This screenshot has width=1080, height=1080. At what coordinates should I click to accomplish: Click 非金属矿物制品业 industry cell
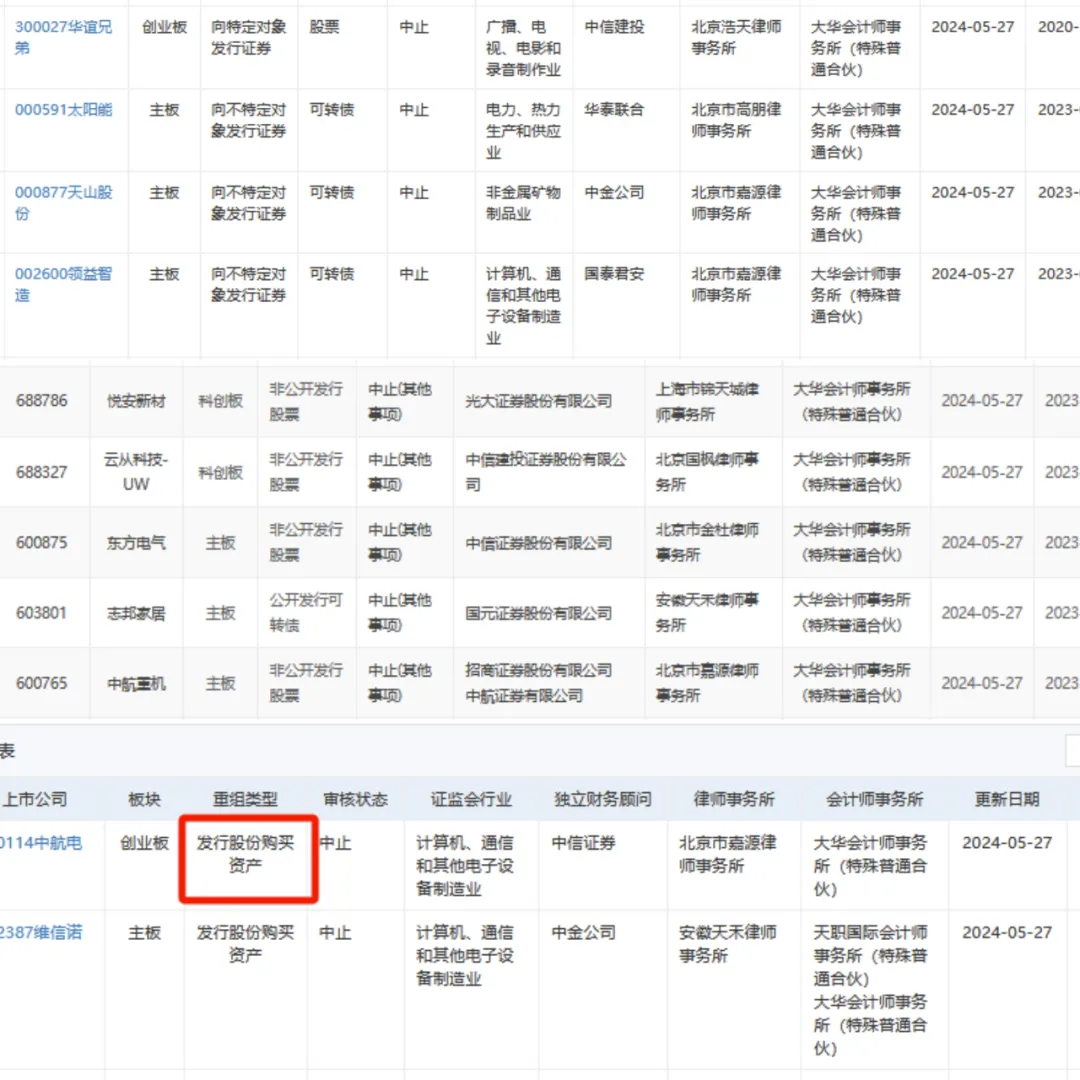(x=523, y=202)
